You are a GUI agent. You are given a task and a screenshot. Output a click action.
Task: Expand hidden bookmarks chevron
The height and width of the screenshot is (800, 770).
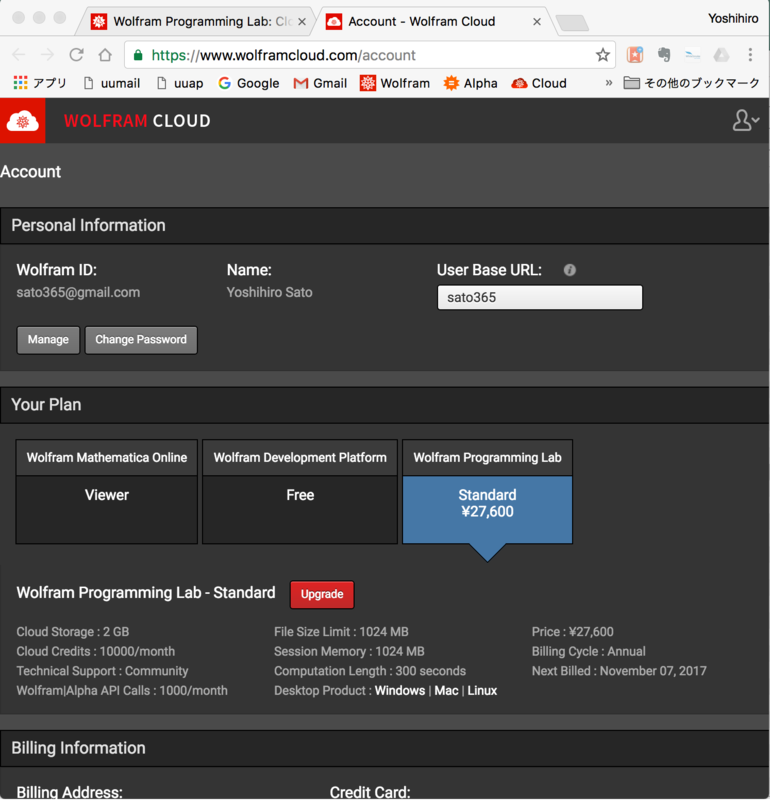click(608, 83)
